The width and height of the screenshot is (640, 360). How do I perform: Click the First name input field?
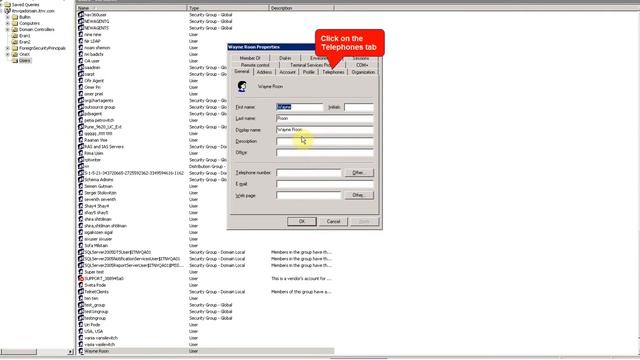300,107
